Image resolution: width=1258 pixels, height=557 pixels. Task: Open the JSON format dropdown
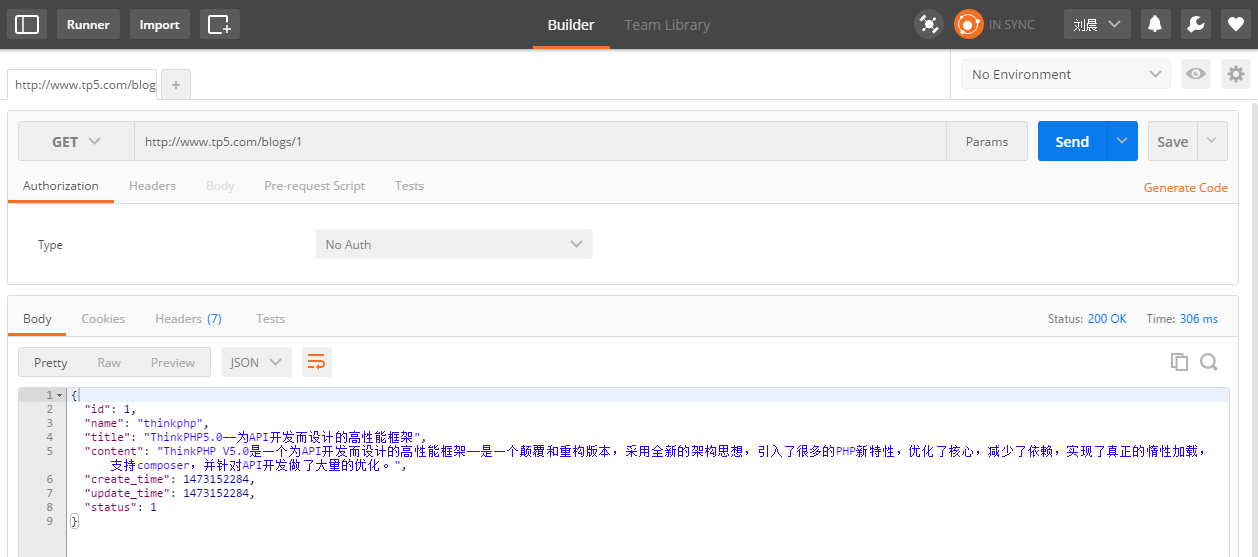click(256, 362)
